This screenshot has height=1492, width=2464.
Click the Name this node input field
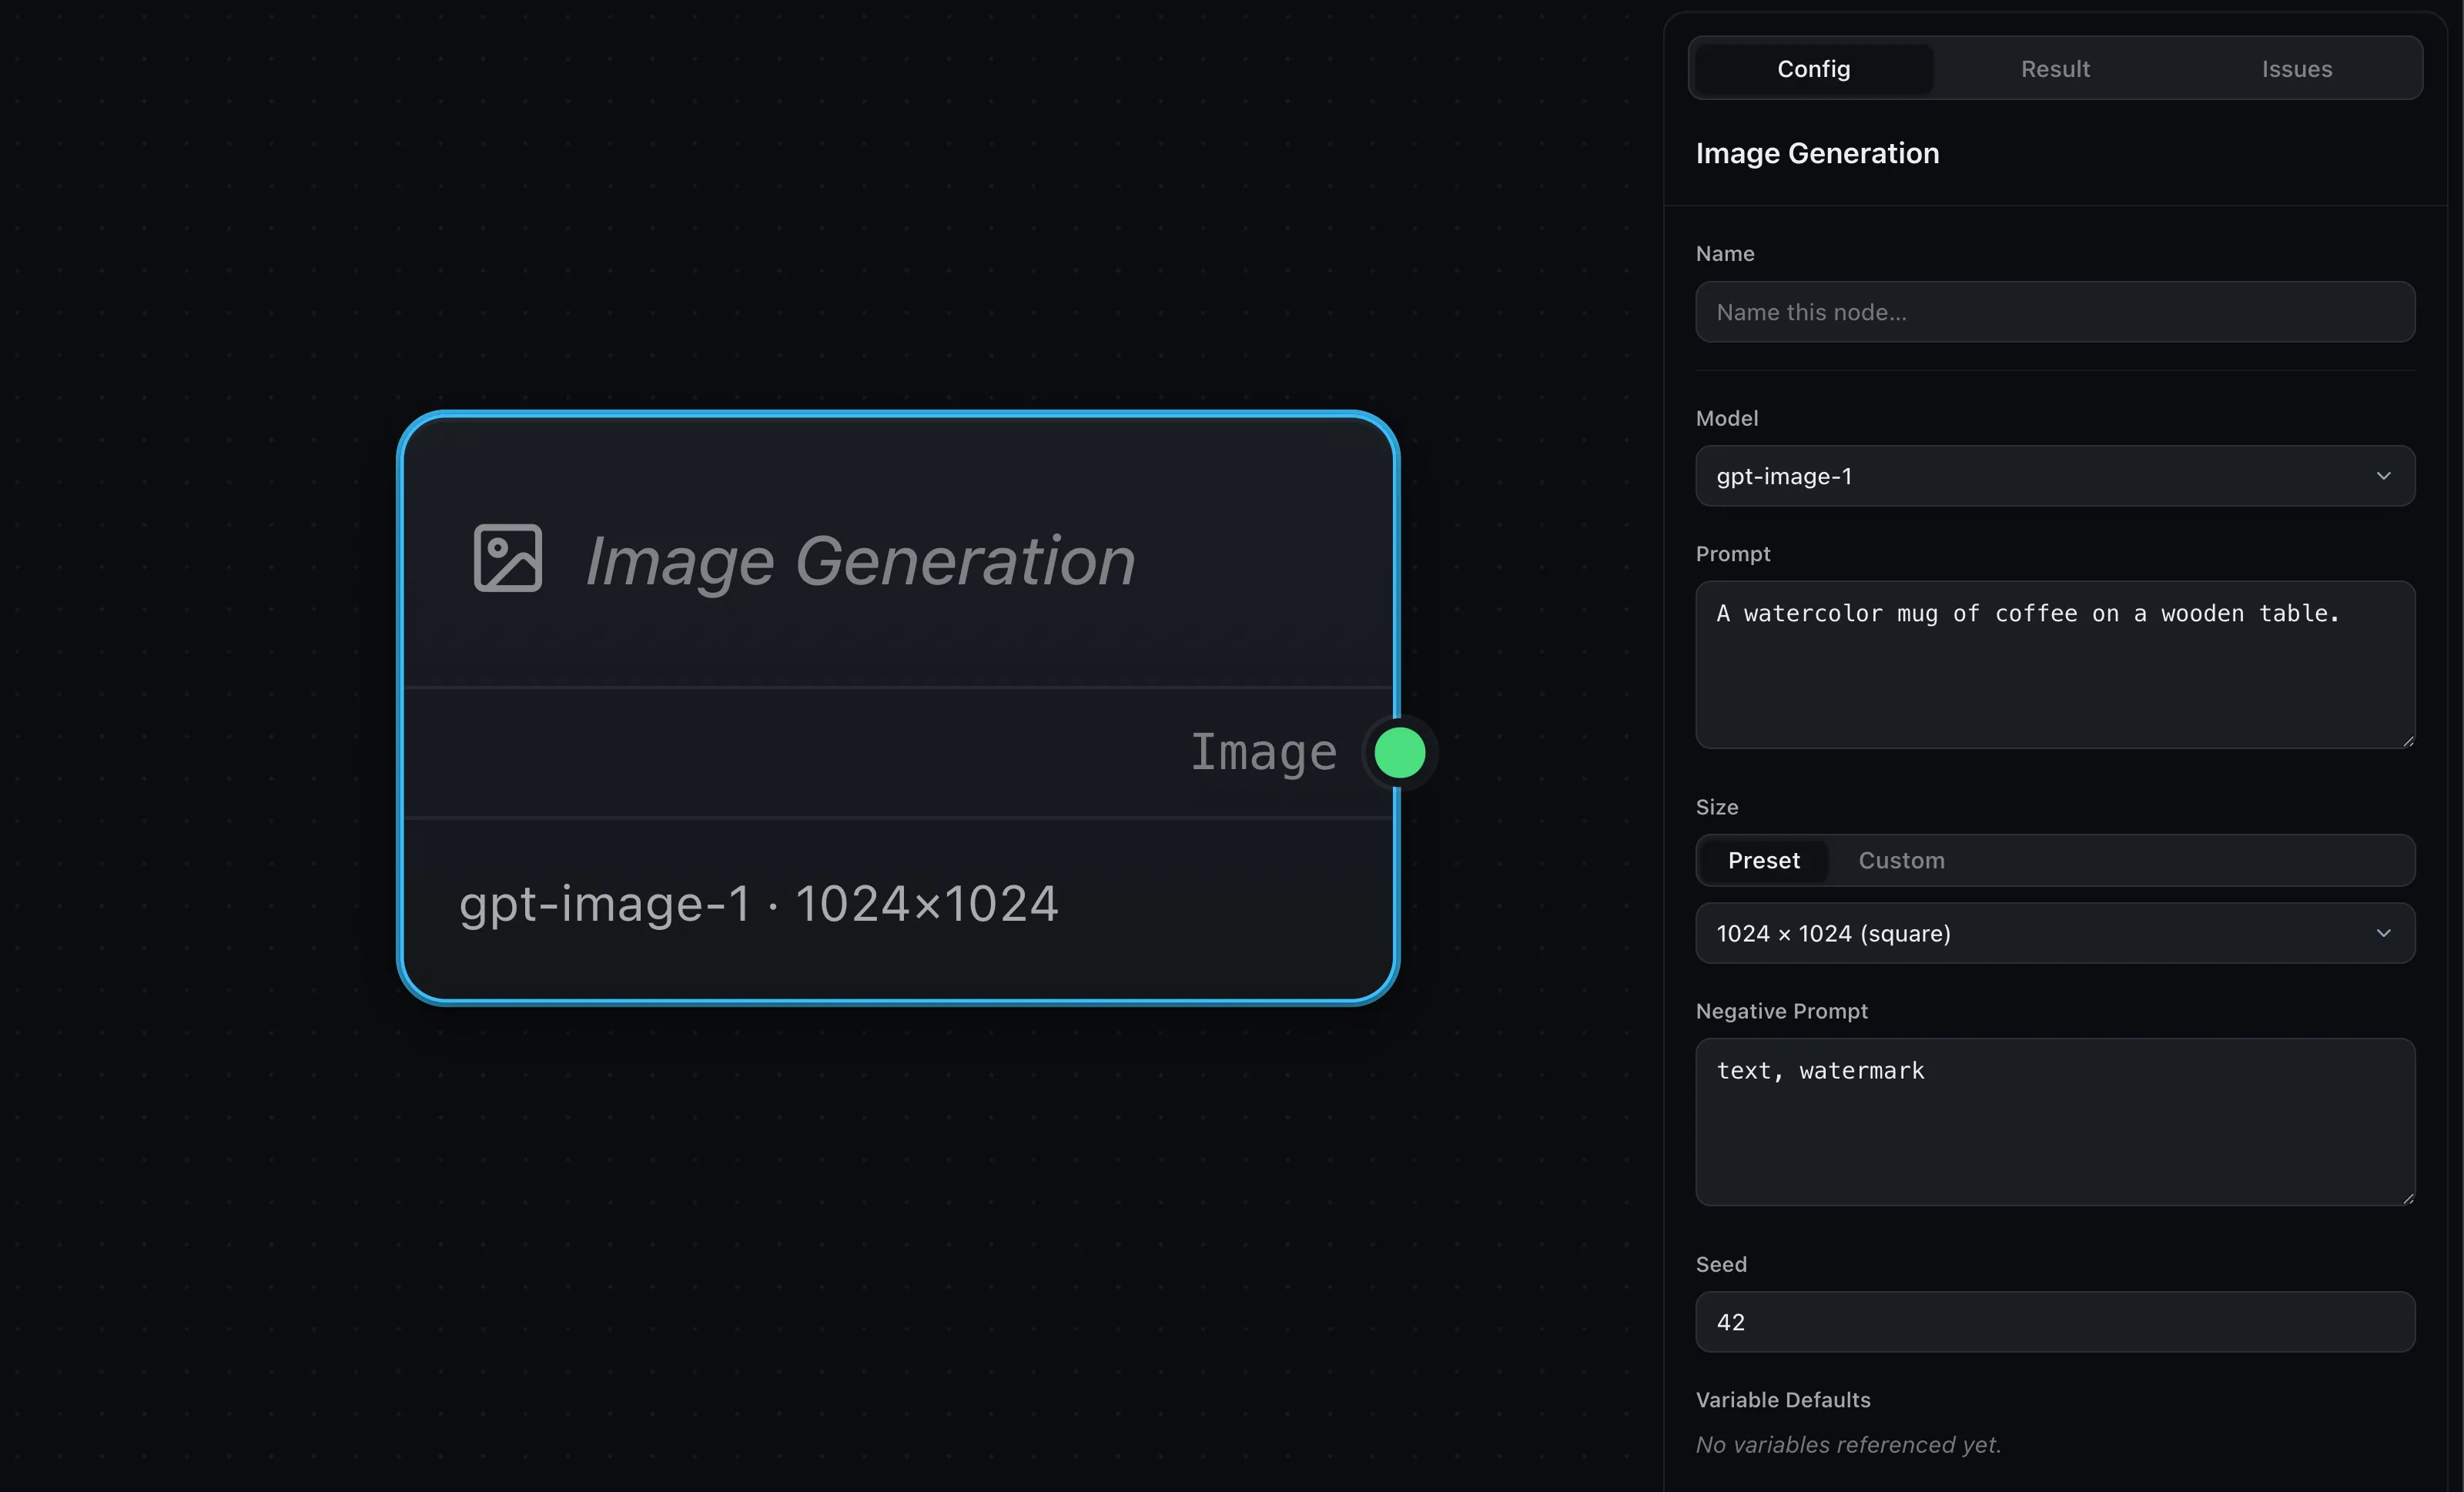2055,312
